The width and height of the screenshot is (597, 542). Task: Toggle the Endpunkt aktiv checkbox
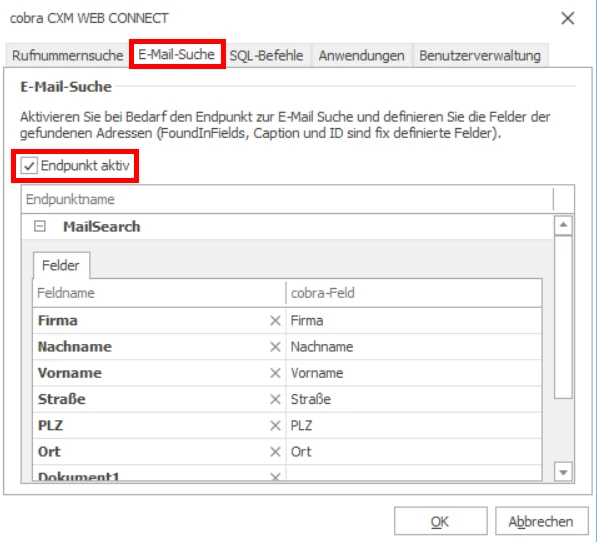click(x=29, y=166)
